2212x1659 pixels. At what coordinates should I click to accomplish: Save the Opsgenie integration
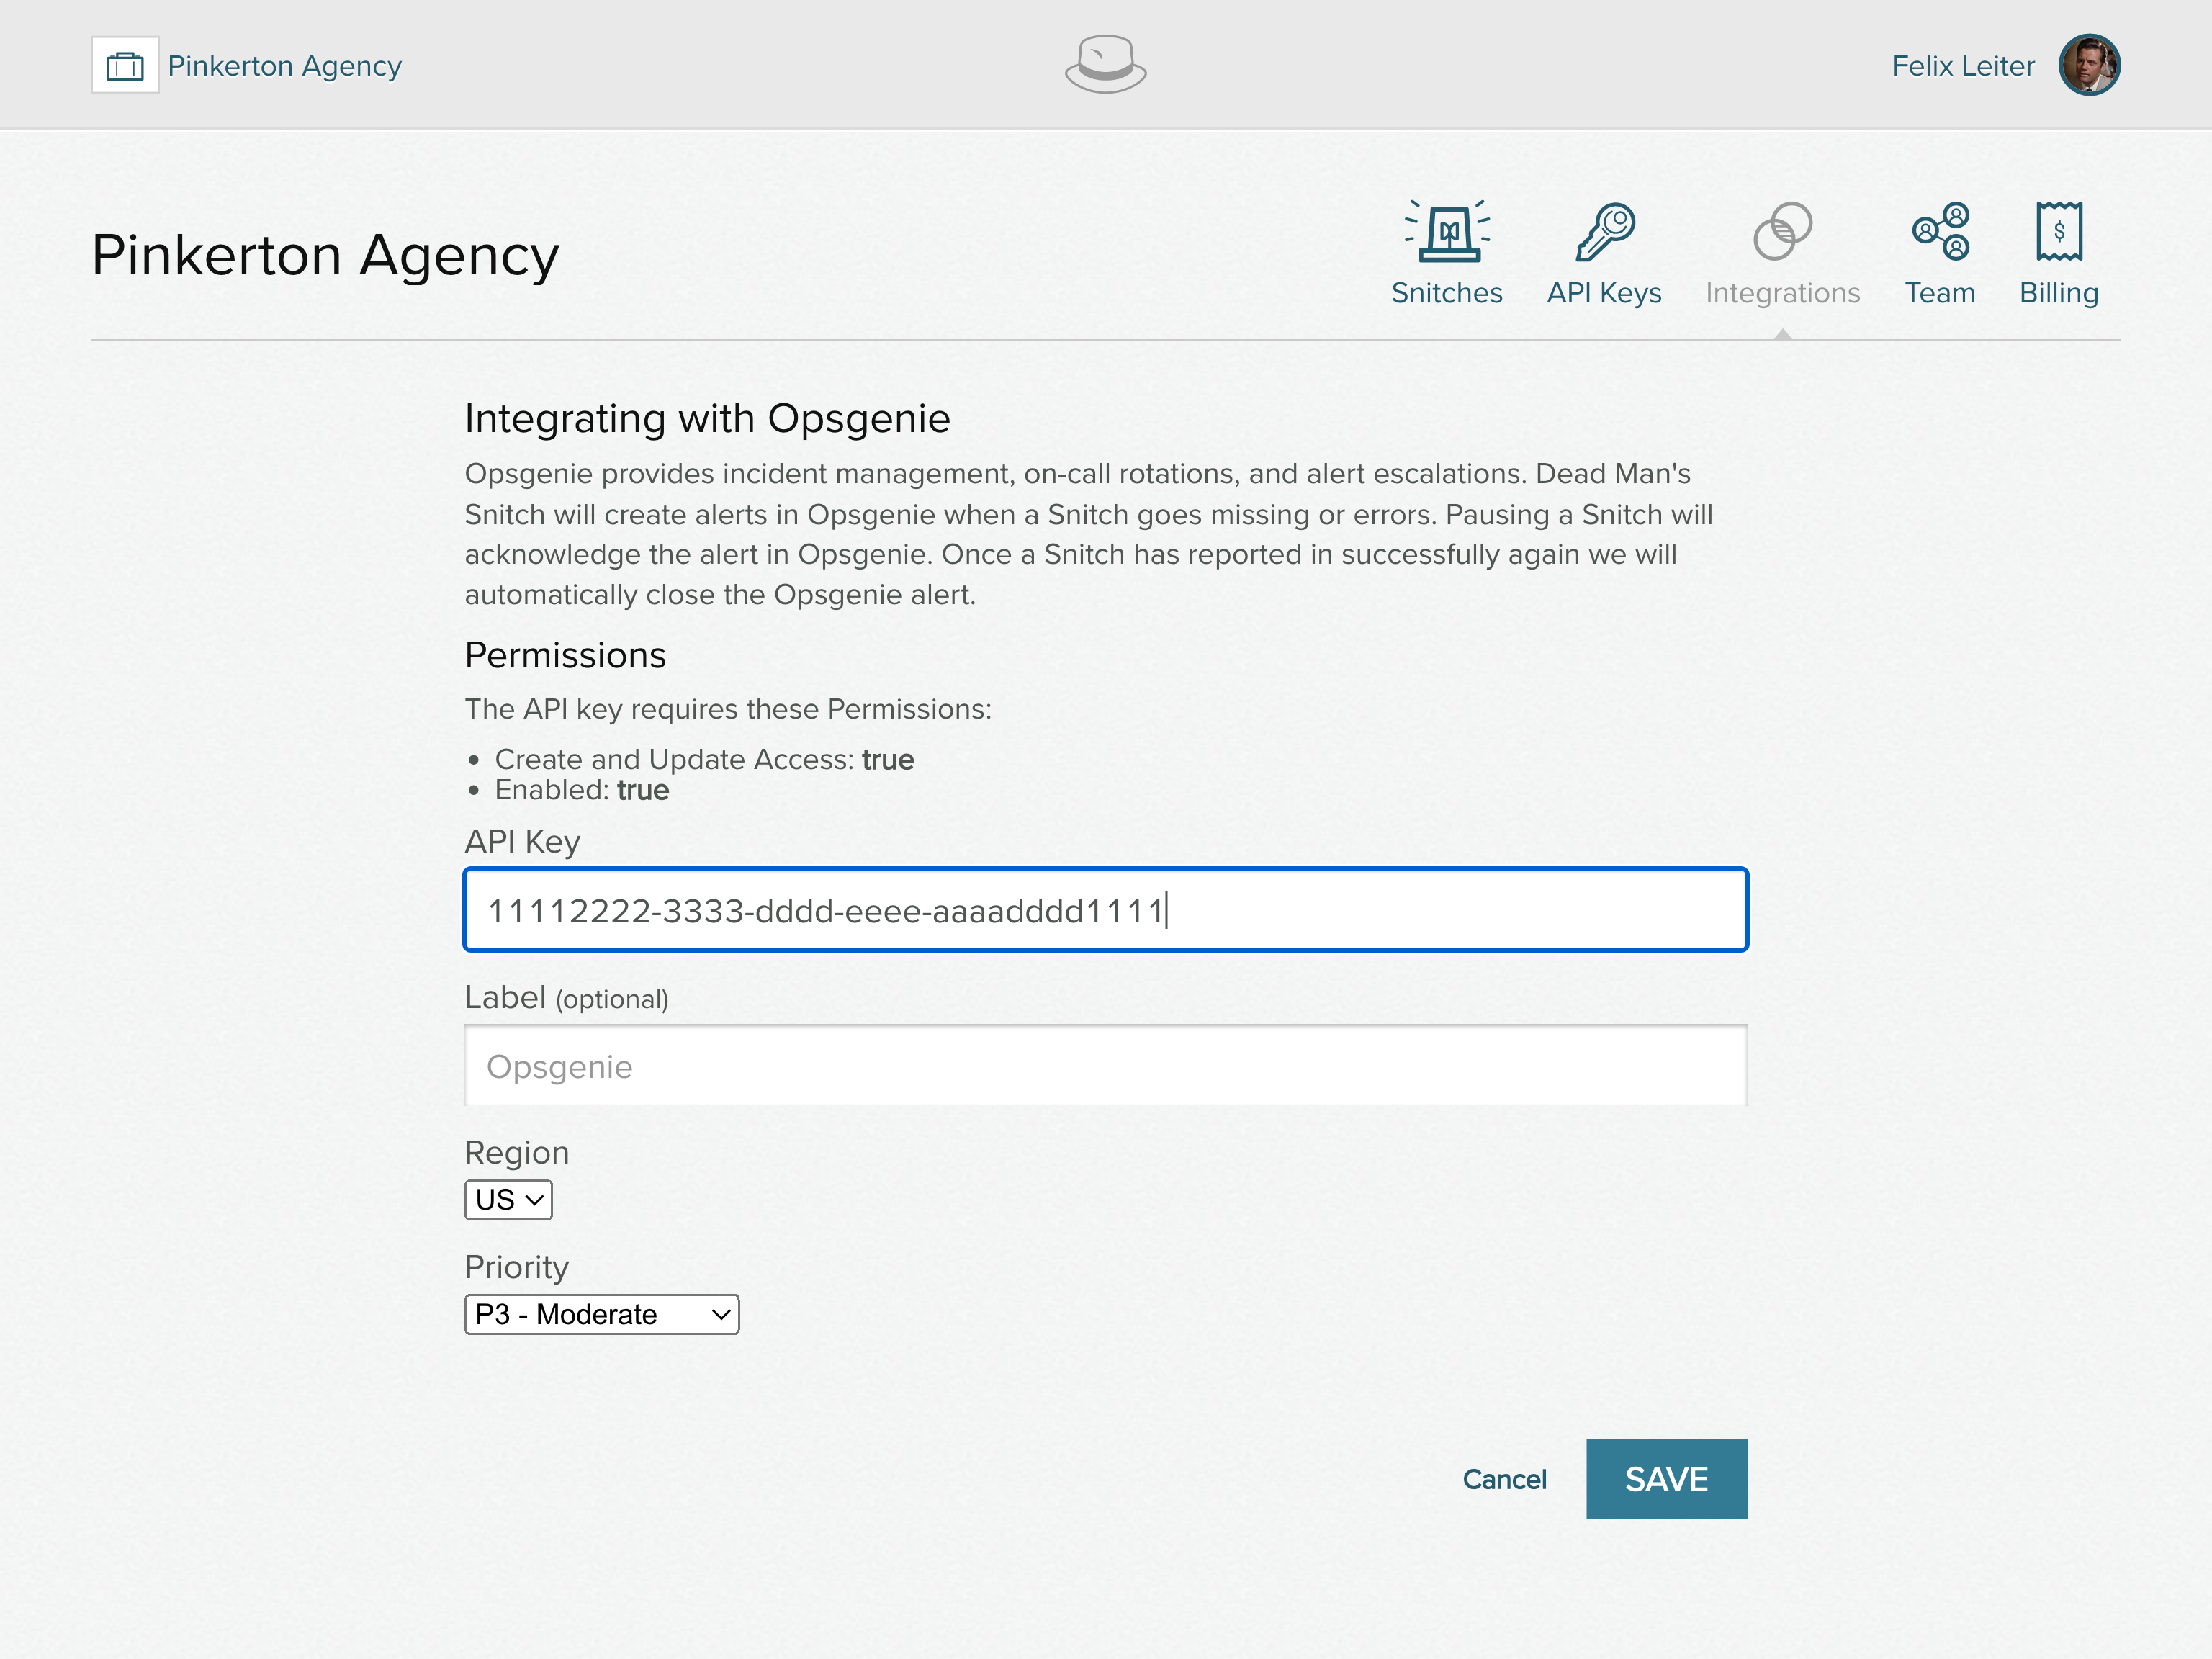[x=1666, y=1479]
